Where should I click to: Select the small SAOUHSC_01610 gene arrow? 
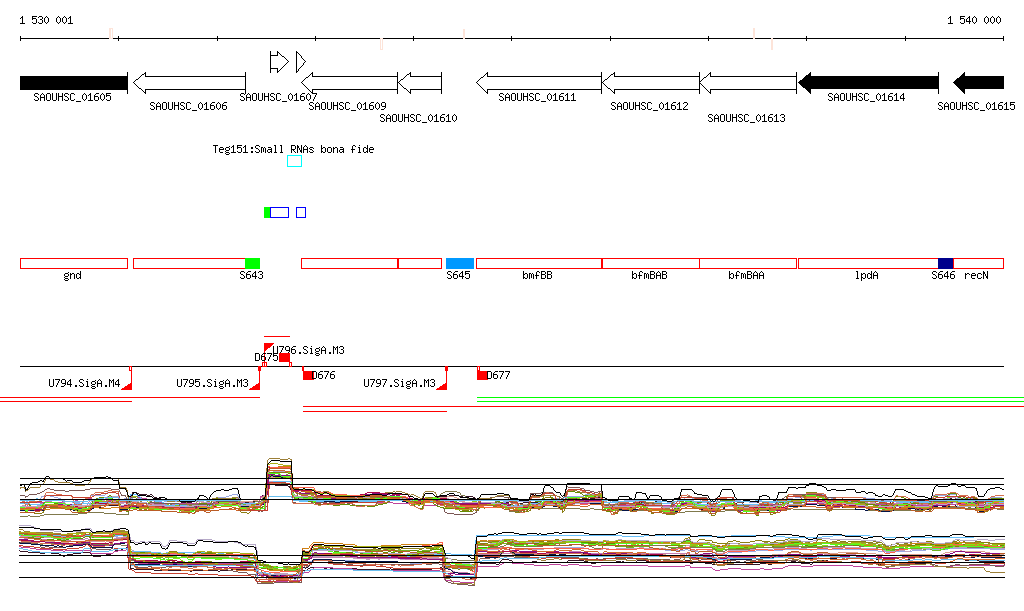(x=420, y=82)
